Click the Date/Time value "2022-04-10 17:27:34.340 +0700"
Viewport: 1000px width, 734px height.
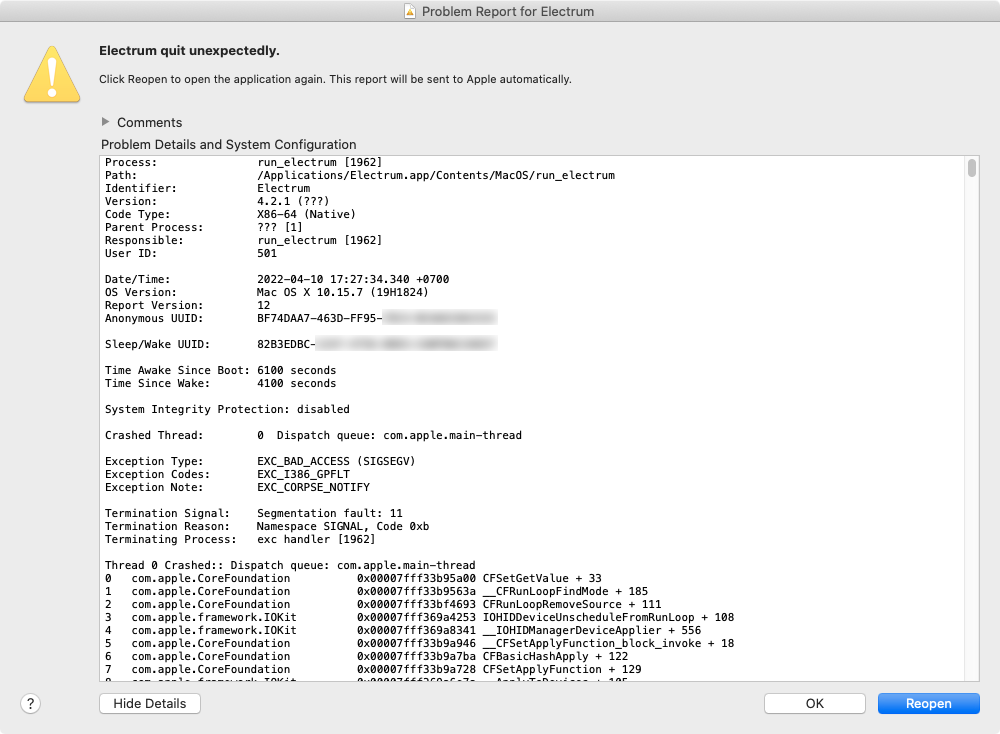(x=353, y=279)
